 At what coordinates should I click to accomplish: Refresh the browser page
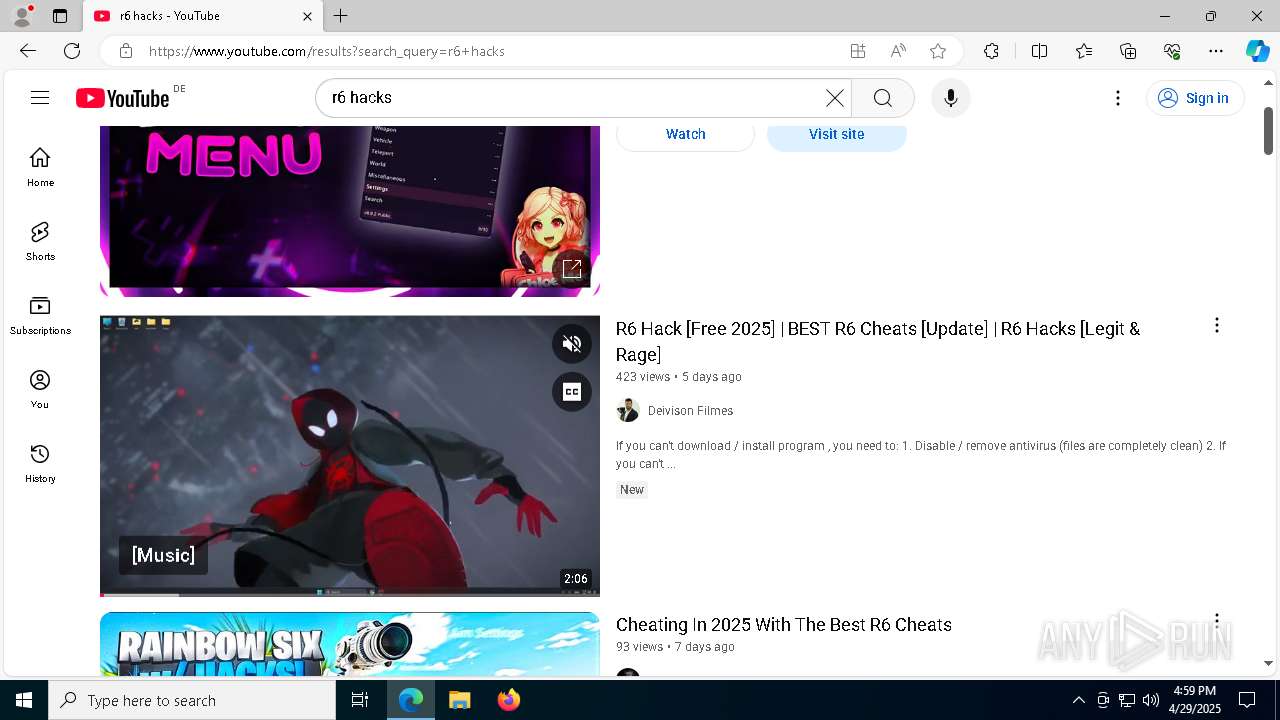coord(72,51)
